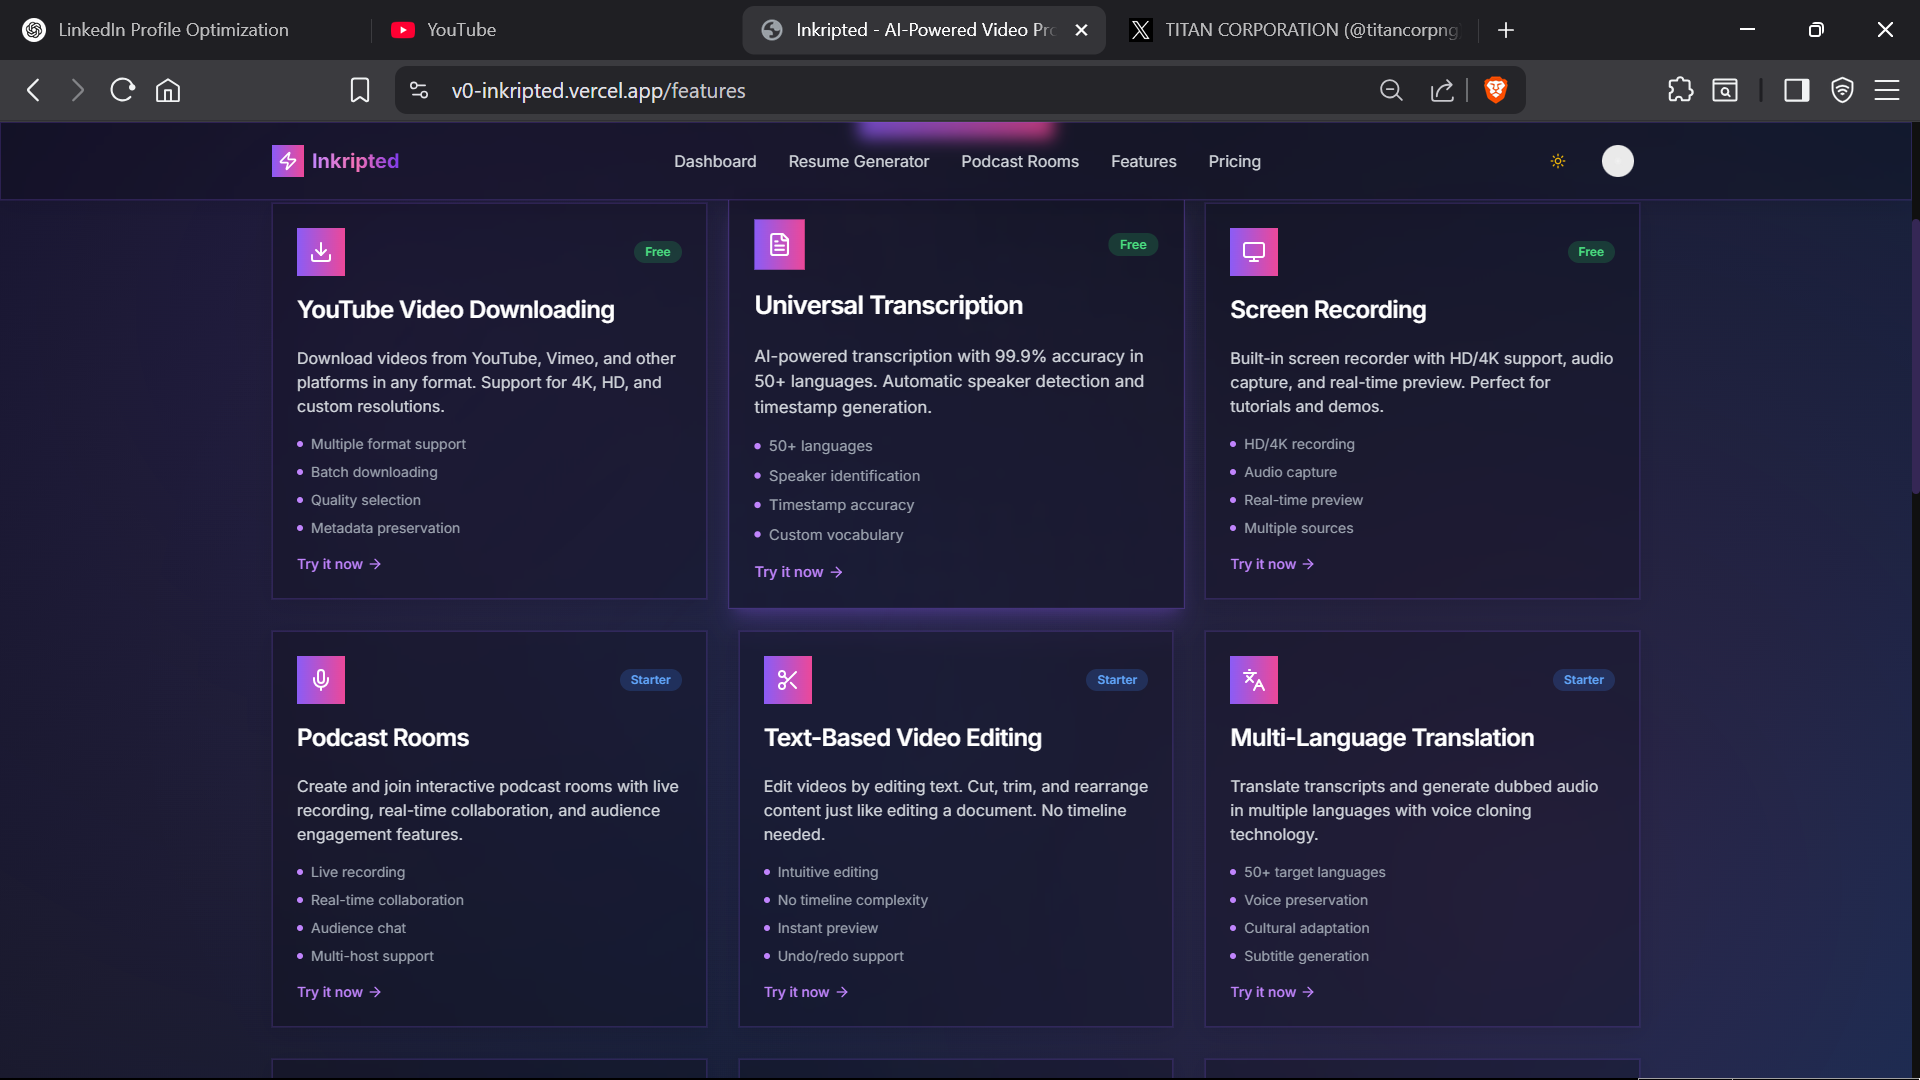
Task: Open the browser extensions puzzle icon
Action: pyautogui.click(x=1681, y=90)
